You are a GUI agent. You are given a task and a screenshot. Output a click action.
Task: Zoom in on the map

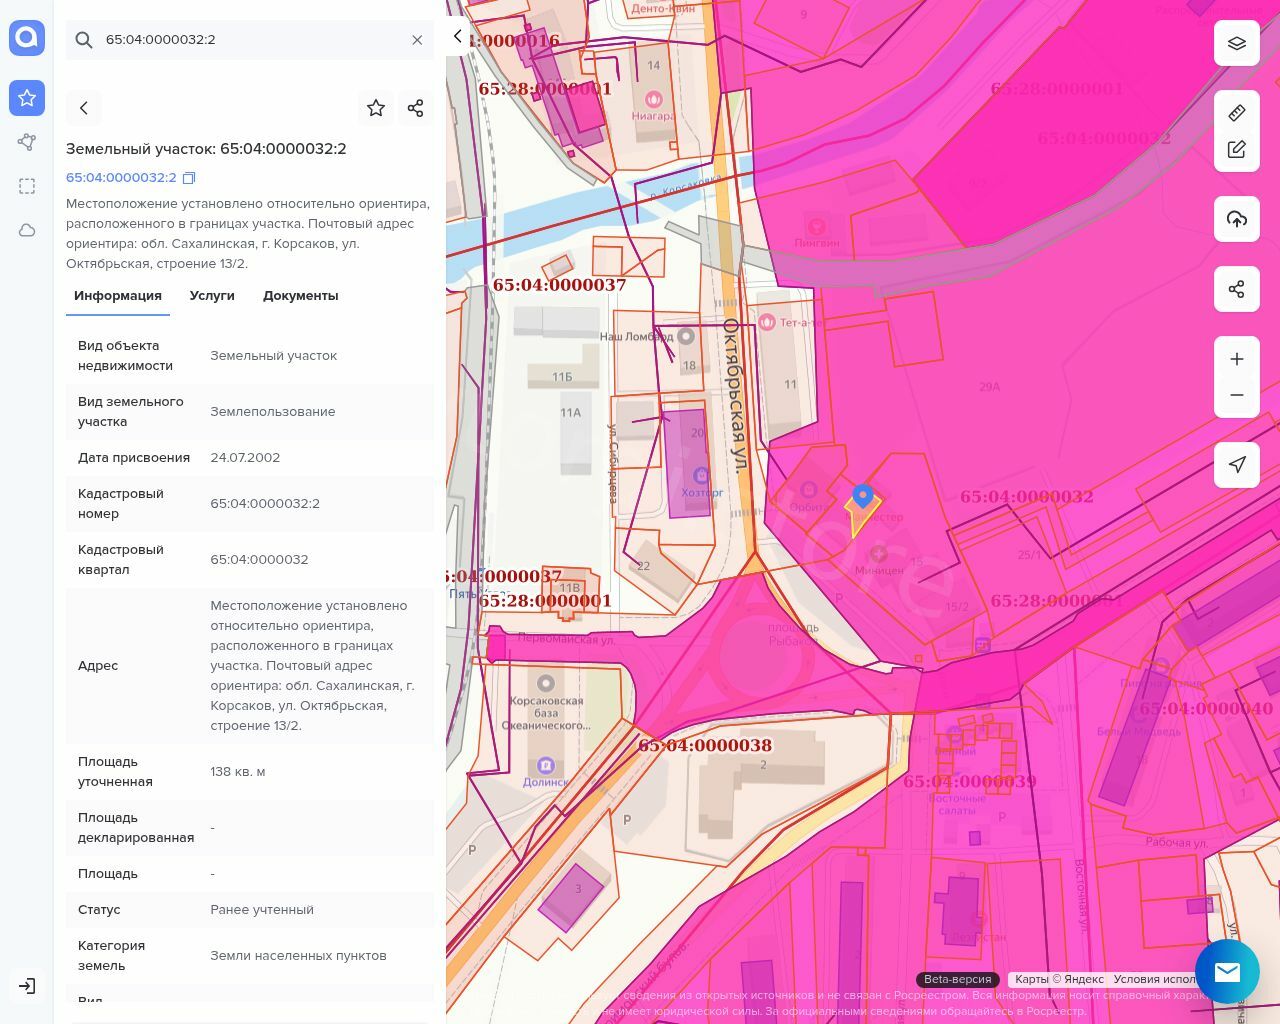coord(1236,359)
